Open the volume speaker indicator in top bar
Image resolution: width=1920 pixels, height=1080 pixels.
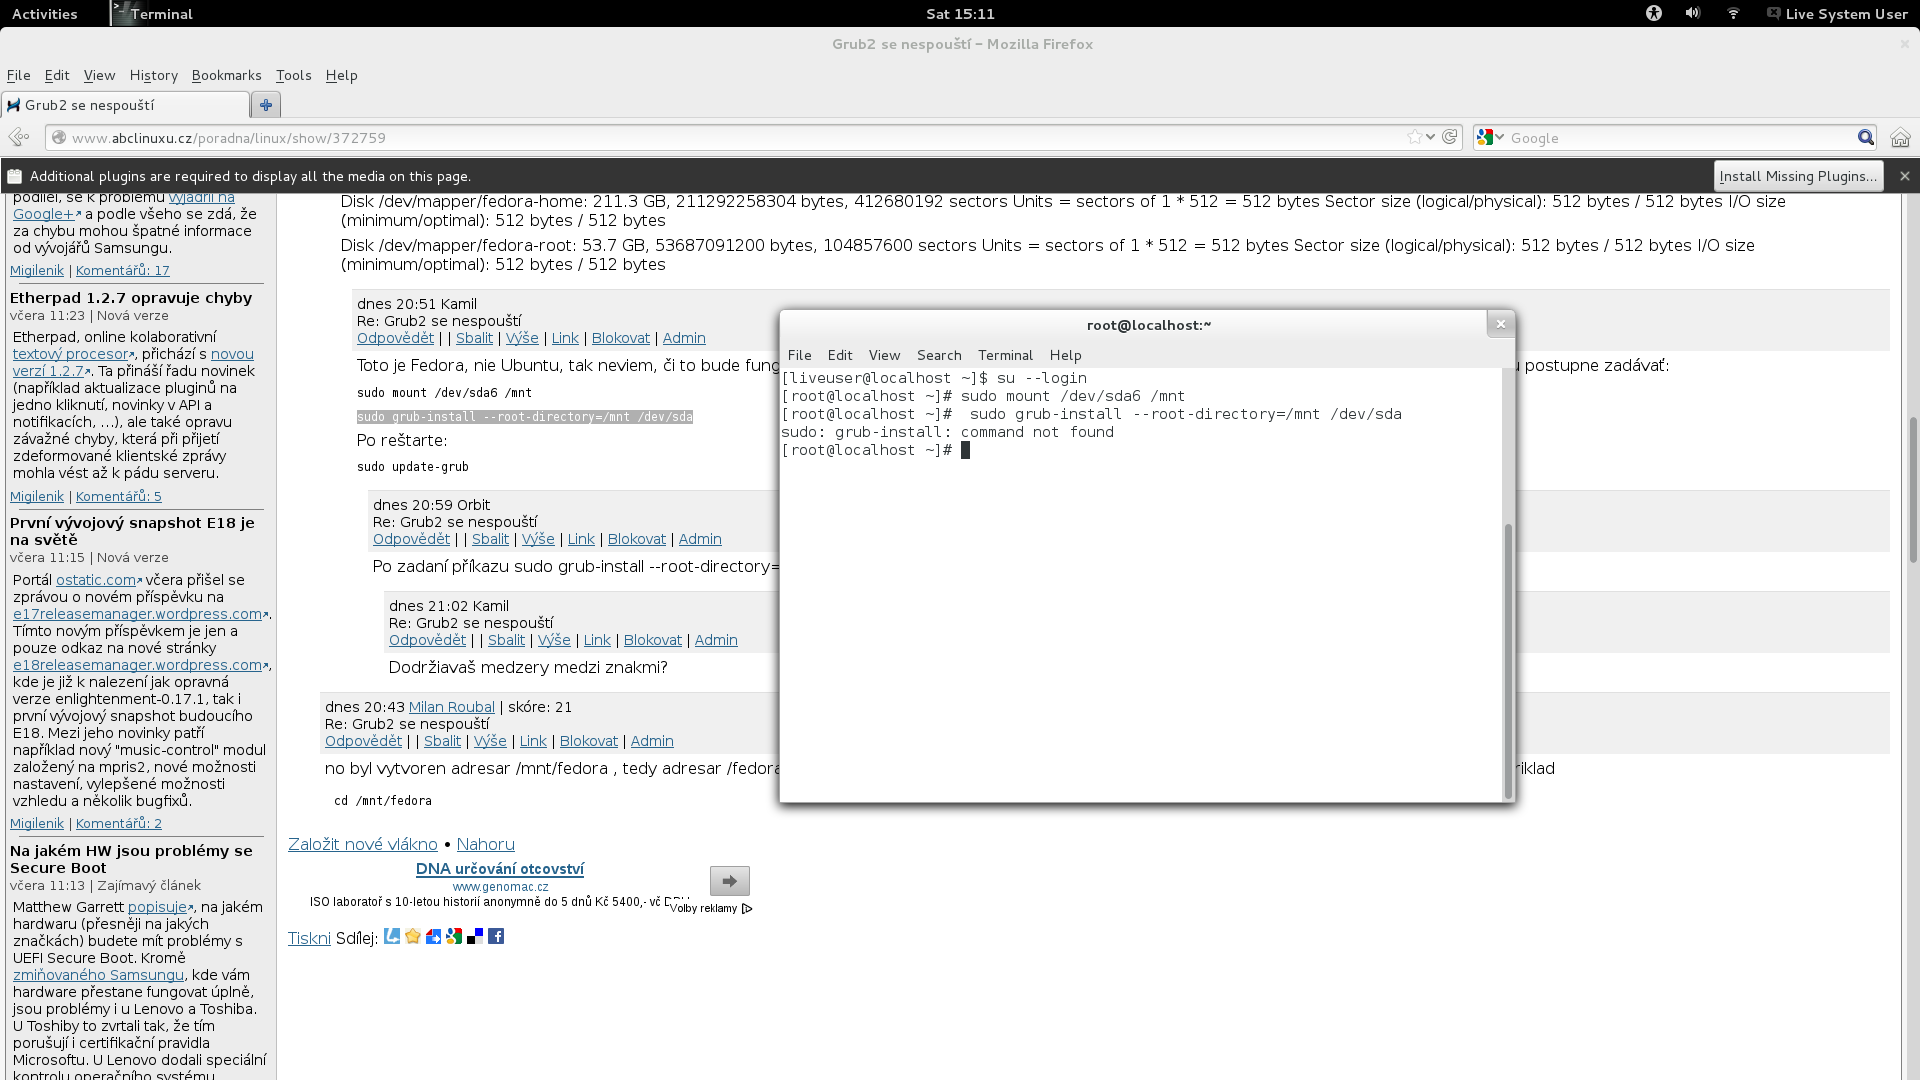[x=1692, y=13]
